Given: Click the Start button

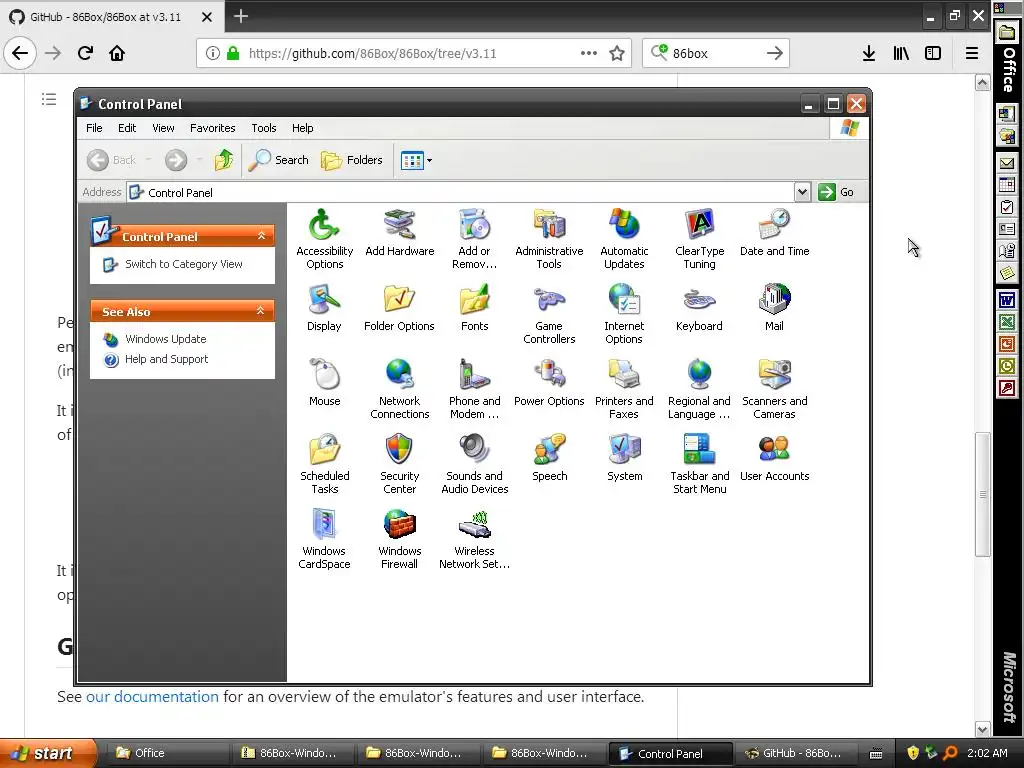Looking at the screenshot, I should tap(47, 753).
